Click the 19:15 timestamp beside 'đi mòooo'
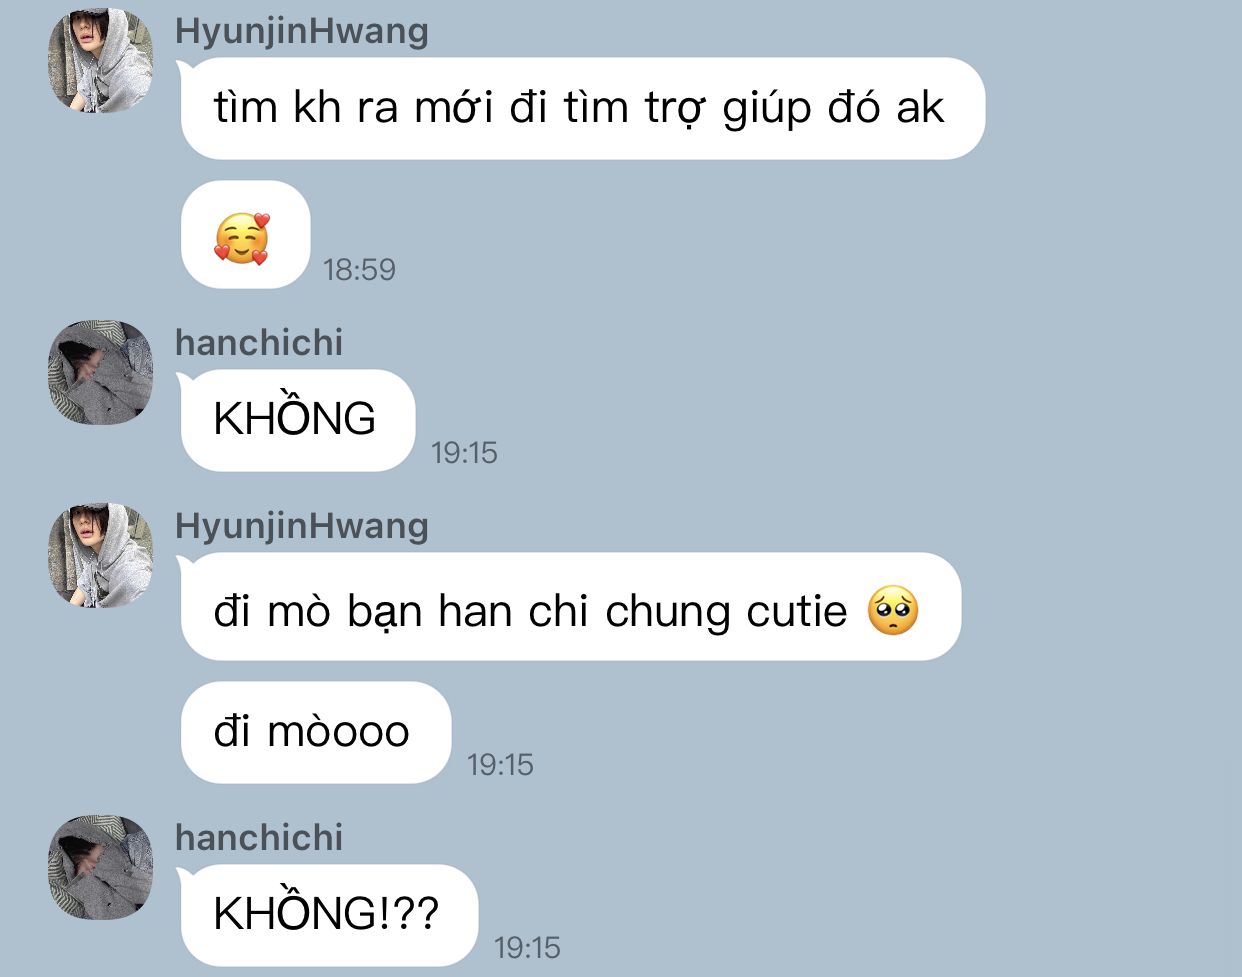 click(x=500, y=765)
